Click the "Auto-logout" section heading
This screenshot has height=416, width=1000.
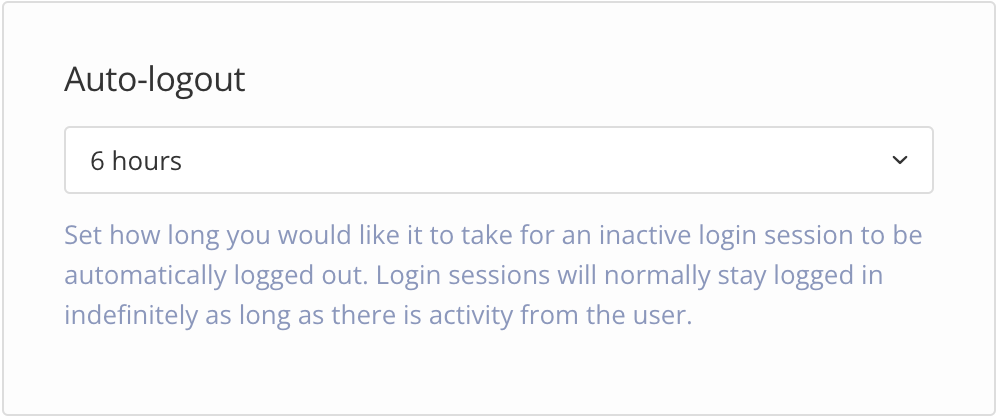(x=154, y=80)
